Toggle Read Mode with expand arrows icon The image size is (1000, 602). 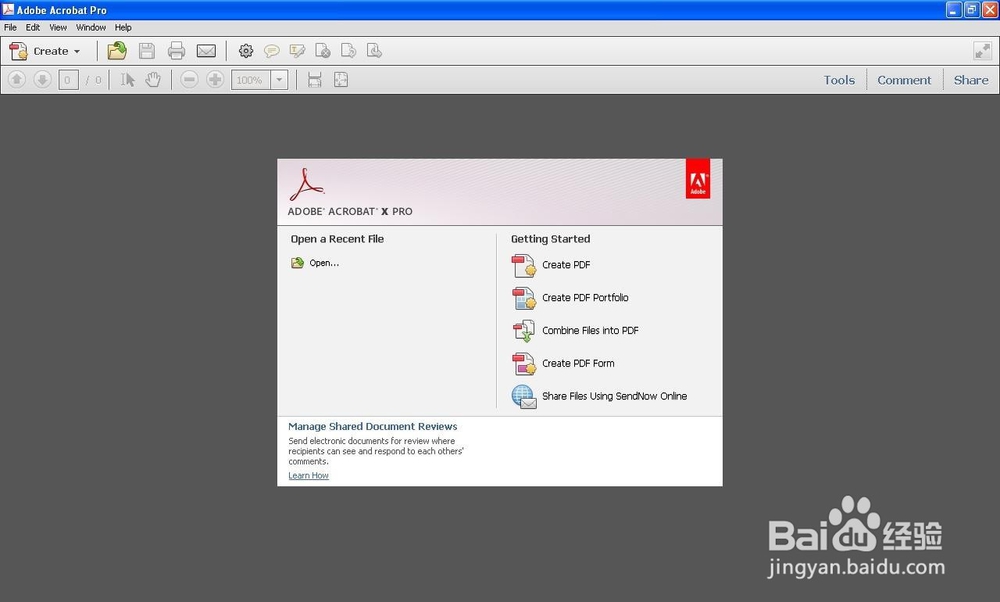(x=982, y=51)
